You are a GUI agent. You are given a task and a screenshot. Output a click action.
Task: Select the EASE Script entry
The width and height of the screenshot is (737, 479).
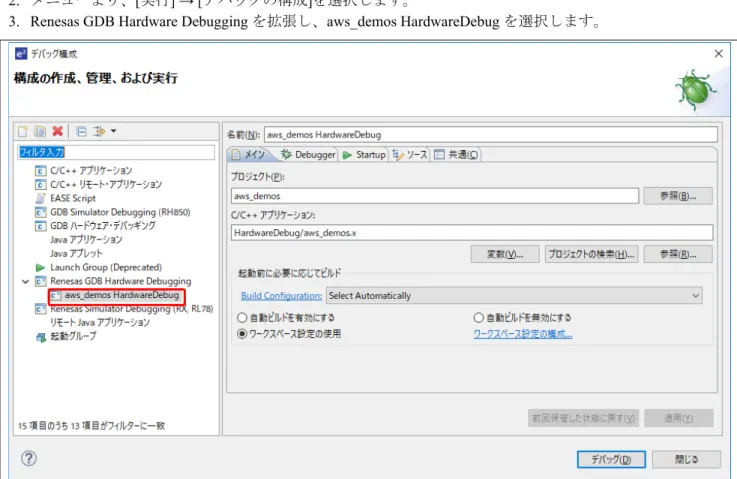pos(73,198)
